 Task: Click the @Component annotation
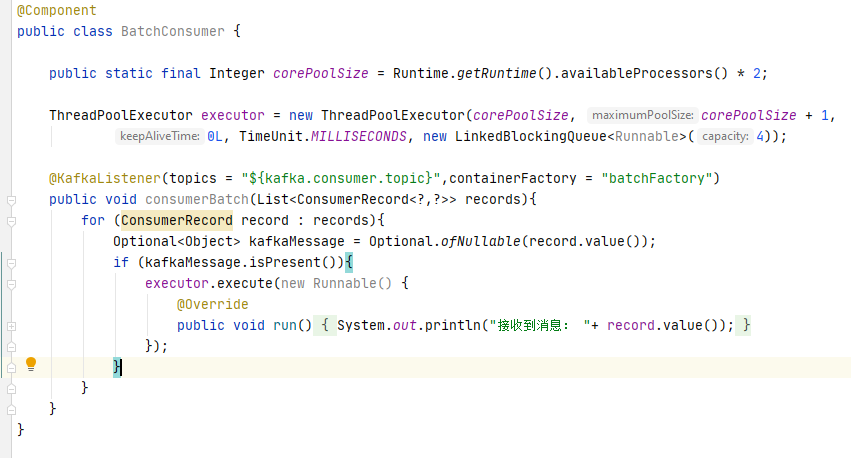pyautogui.click(x=57, y=10)
